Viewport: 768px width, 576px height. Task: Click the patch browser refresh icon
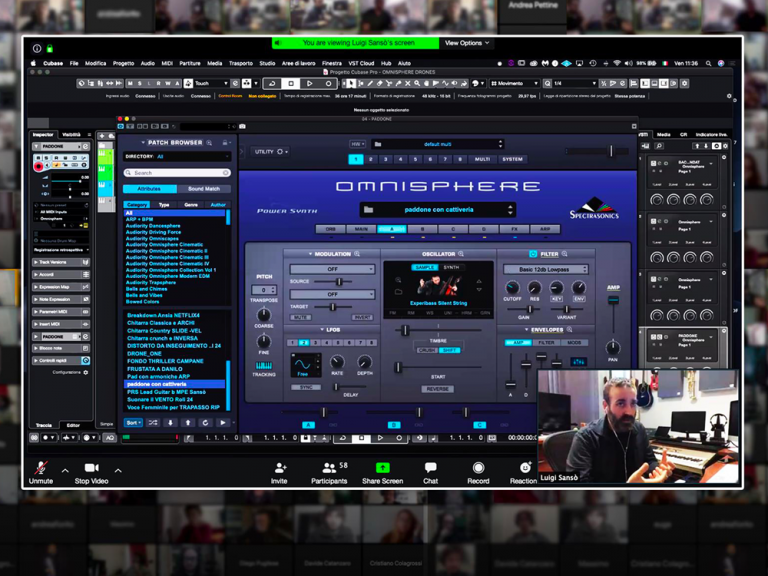point(205,422)
